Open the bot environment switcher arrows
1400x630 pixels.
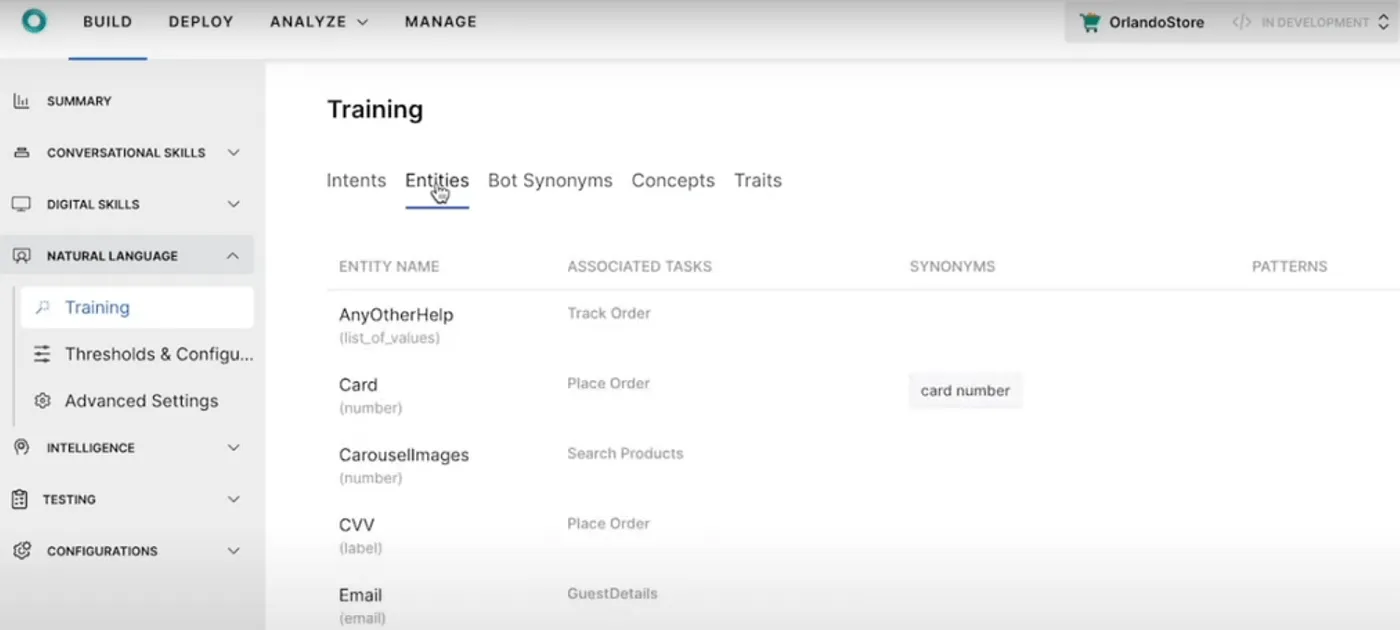point(1383,22)
